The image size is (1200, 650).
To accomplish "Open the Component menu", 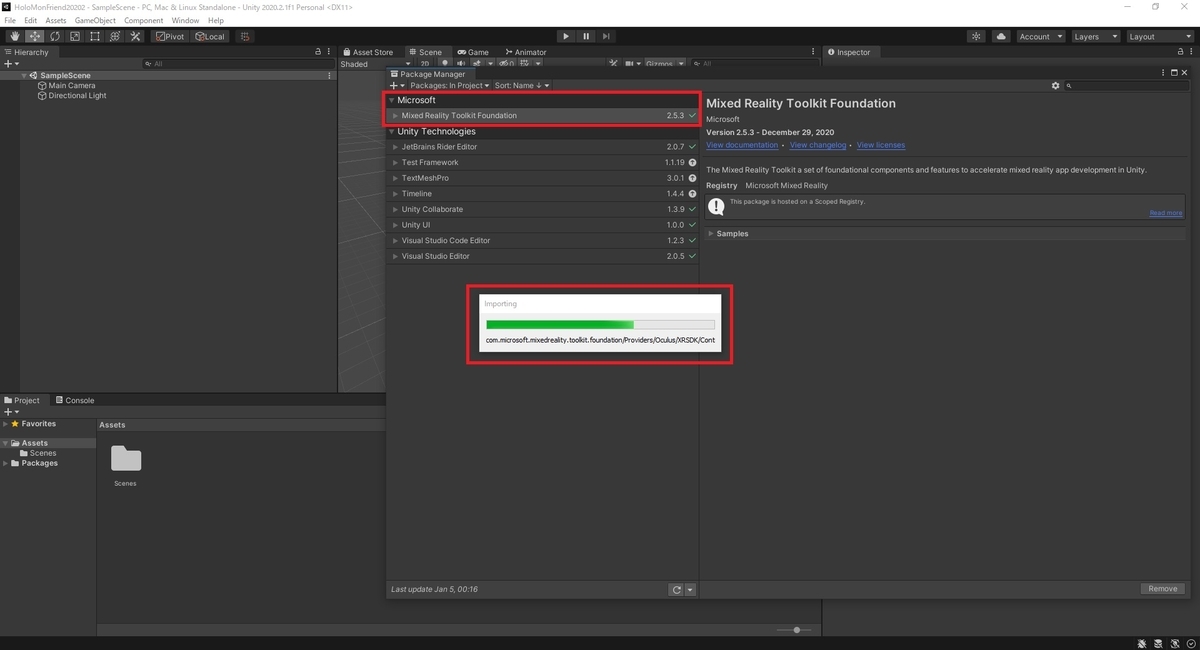I will pyautogui.click(x=143, y=20).
